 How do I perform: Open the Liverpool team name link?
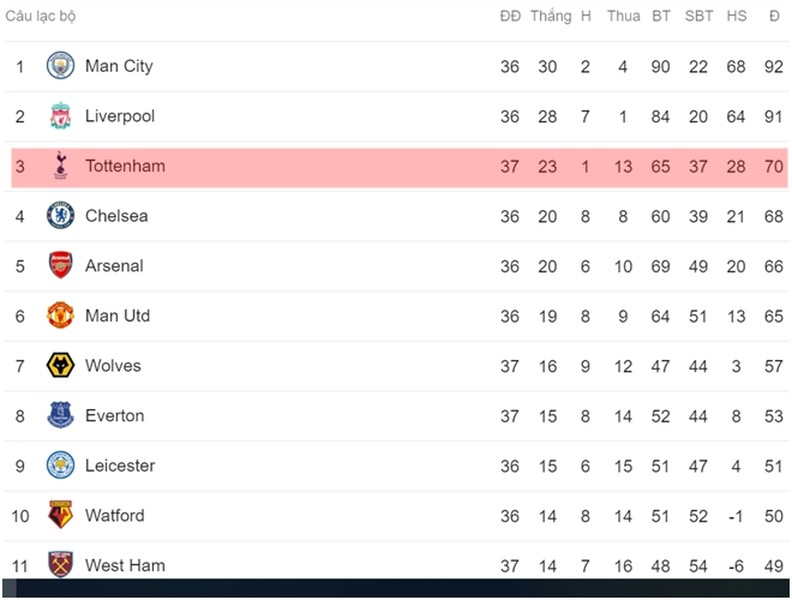[x=120, y=116]
